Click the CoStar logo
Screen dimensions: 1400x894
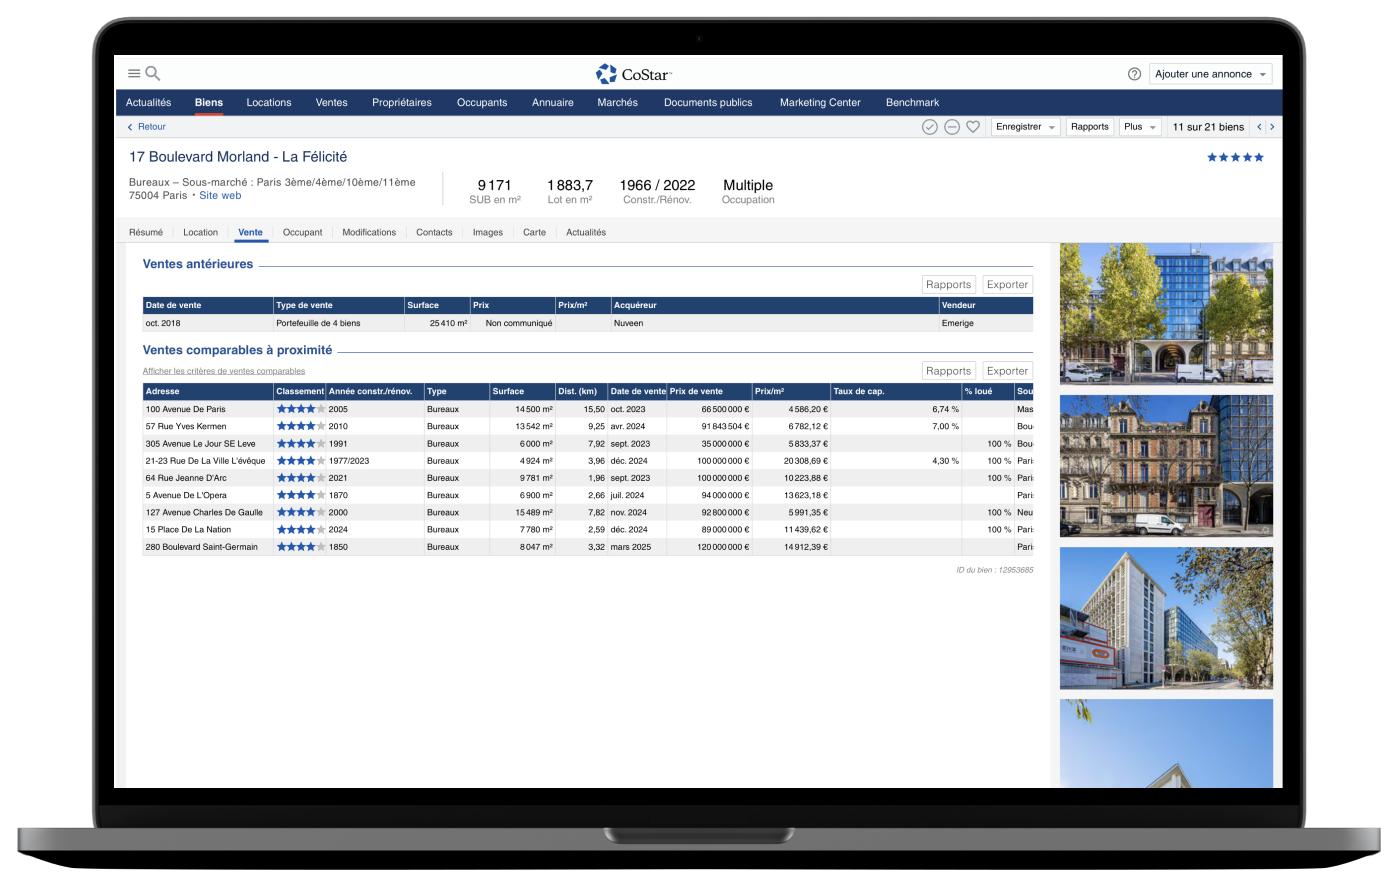coord(634,74)
